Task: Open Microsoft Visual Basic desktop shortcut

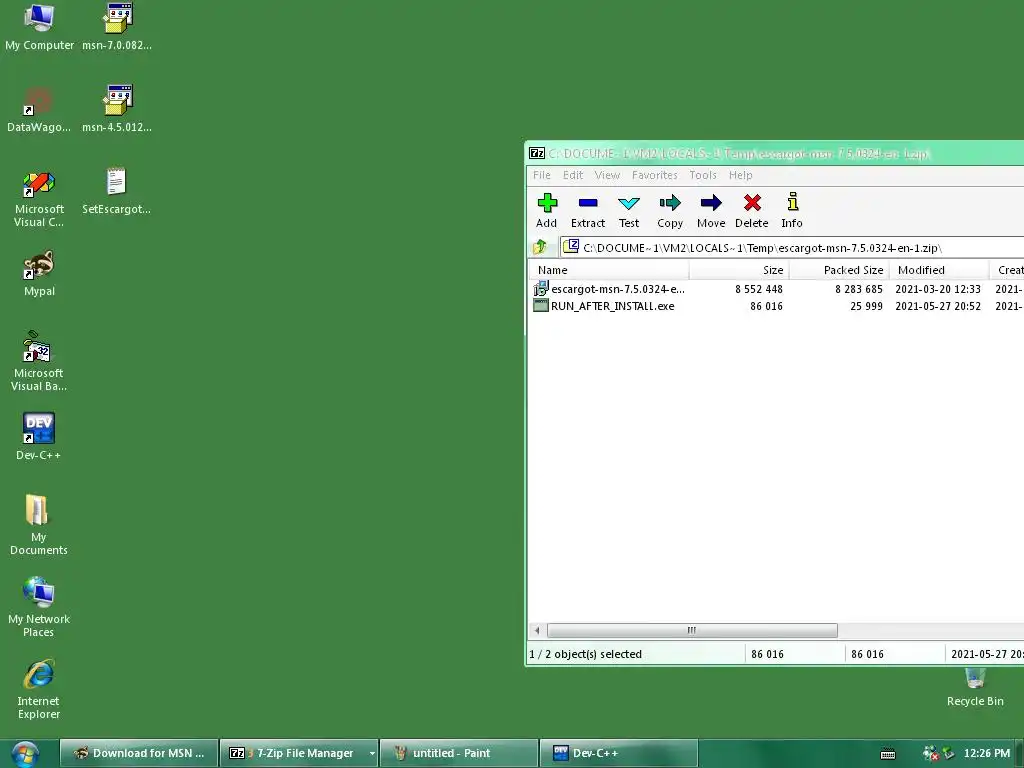Action: [39, 361]
